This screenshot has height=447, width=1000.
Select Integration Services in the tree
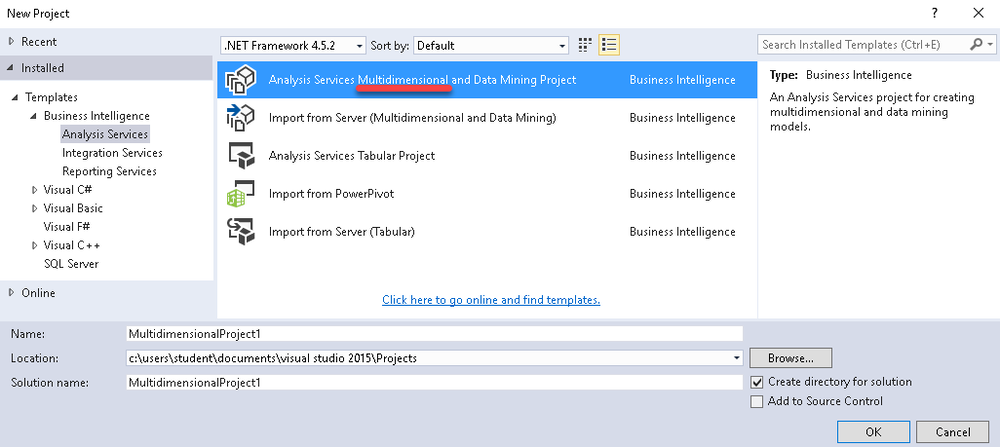point(112,153)
